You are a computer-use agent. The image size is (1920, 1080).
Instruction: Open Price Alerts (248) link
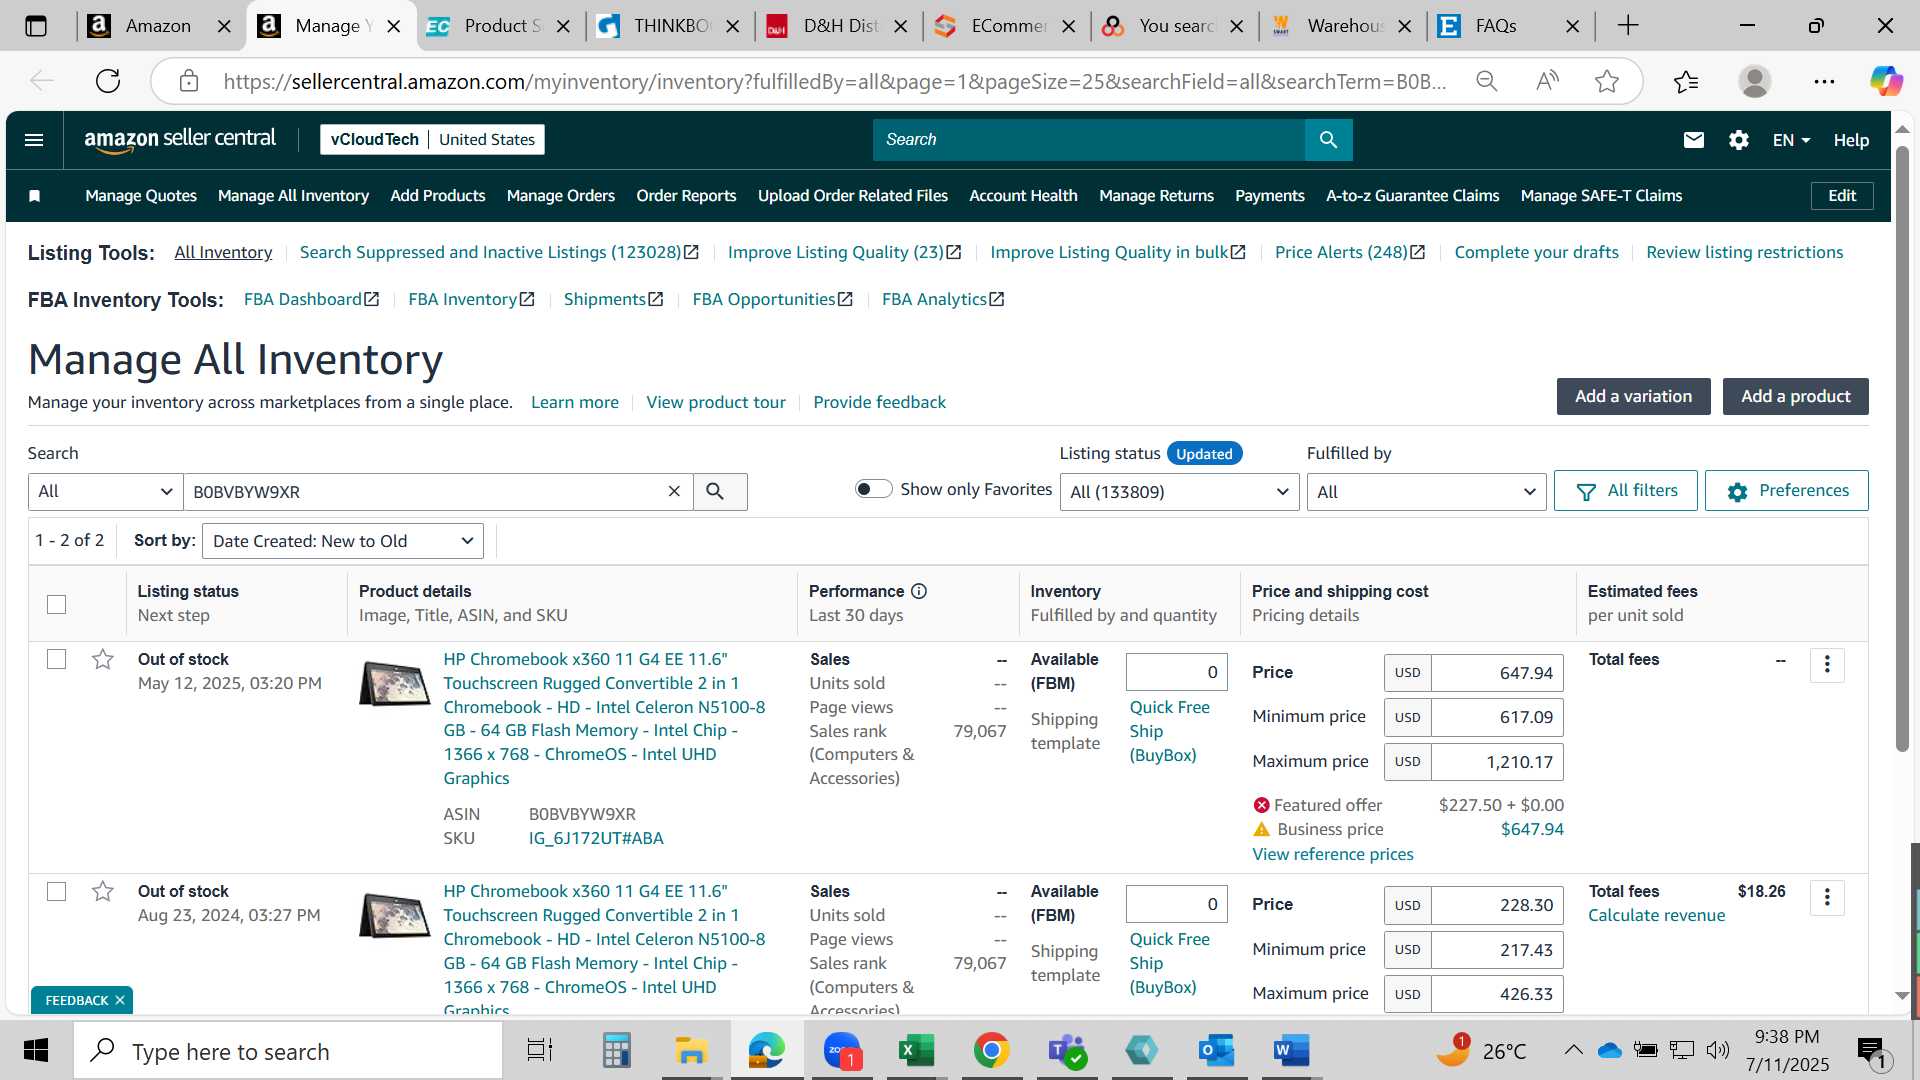(x=1349, y=252)
